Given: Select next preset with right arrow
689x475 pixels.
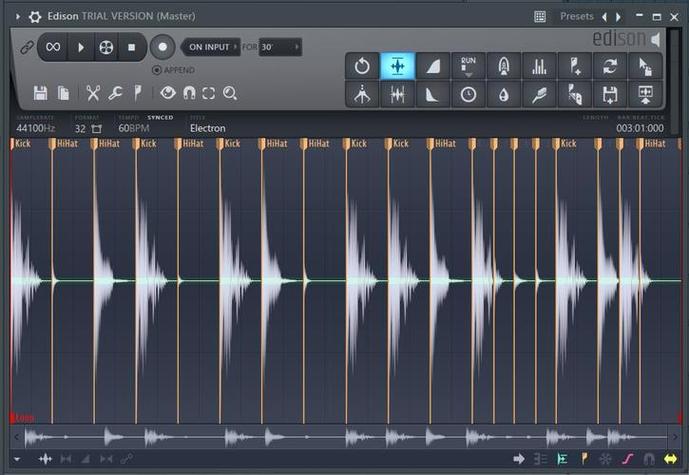Looking at the screenshot, I should click(x=618, y=17).
